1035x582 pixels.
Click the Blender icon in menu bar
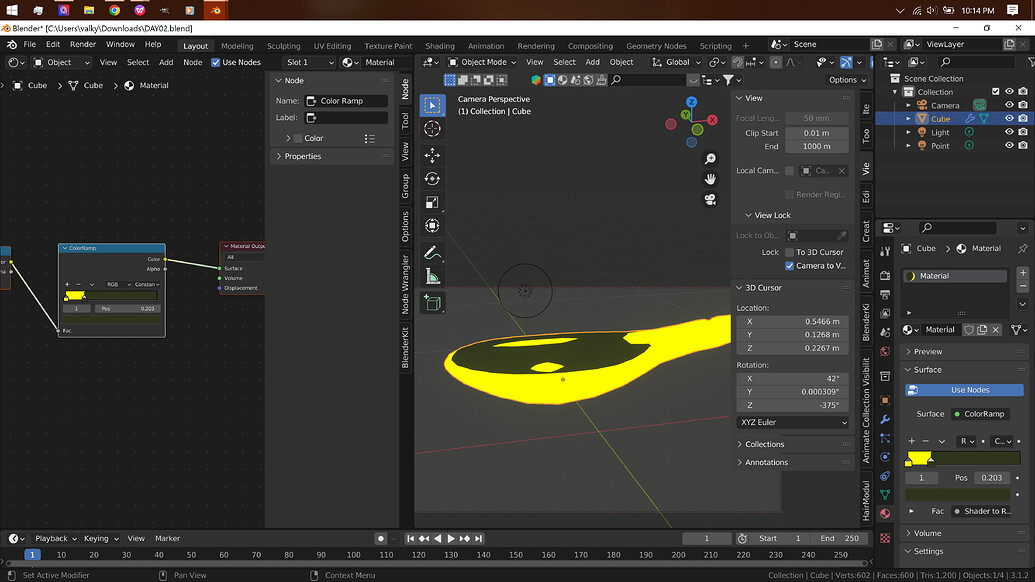point(11,44)
